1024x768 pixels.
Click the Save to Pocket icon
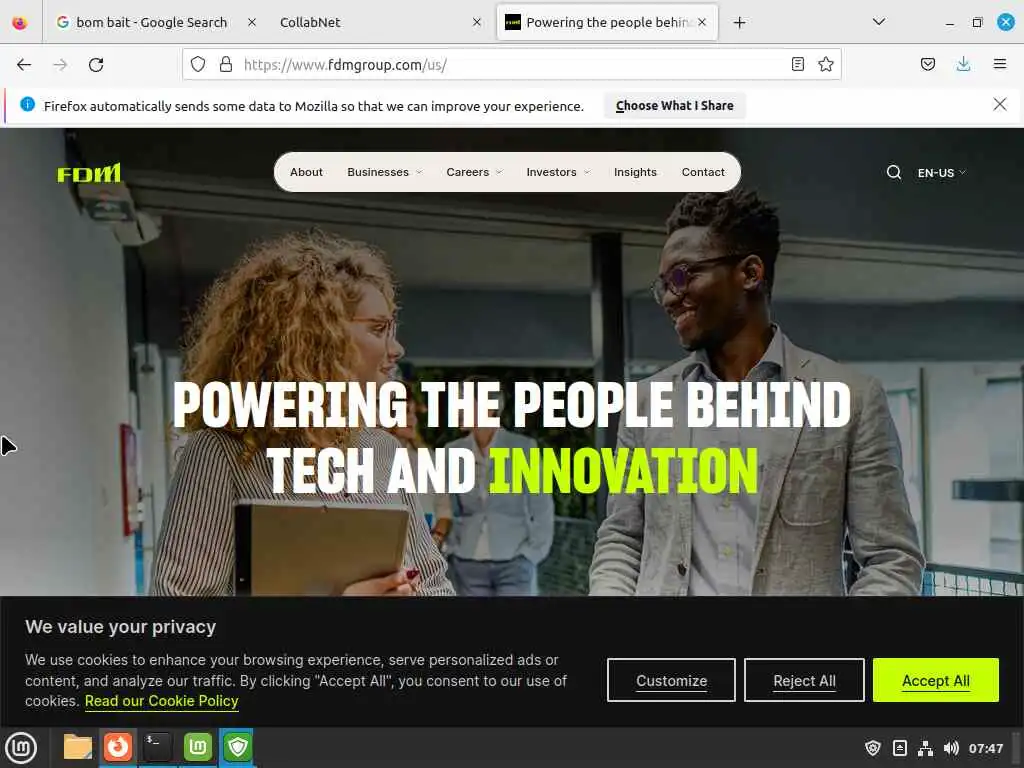927,64
